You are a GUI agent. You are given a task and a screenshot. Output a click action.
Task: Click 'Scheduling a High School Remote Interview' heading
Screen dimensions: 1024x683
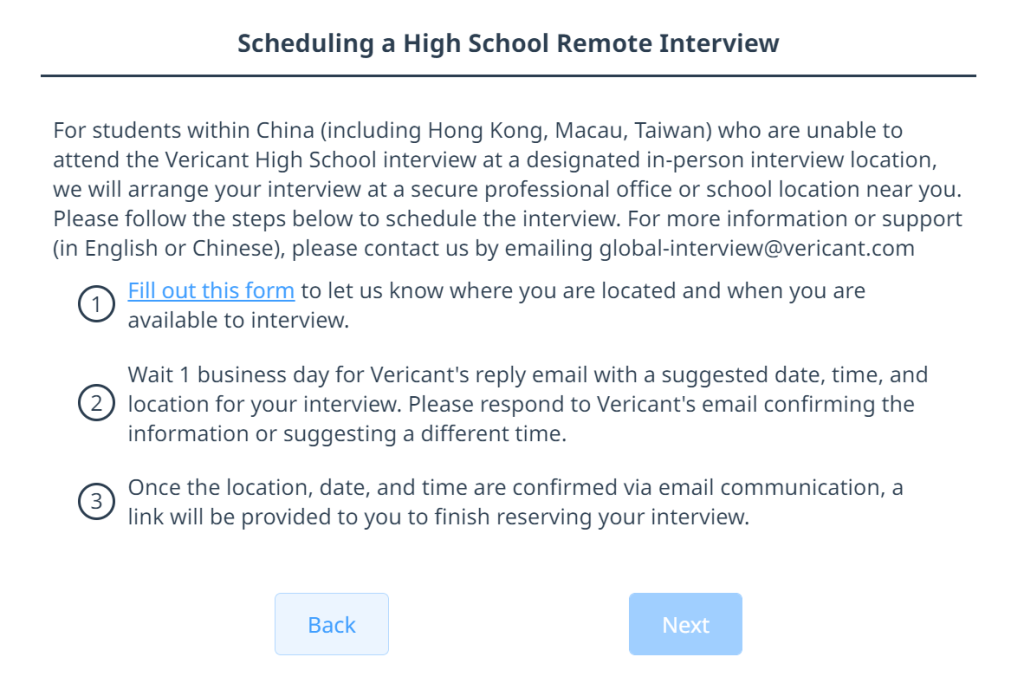point(508,43)
